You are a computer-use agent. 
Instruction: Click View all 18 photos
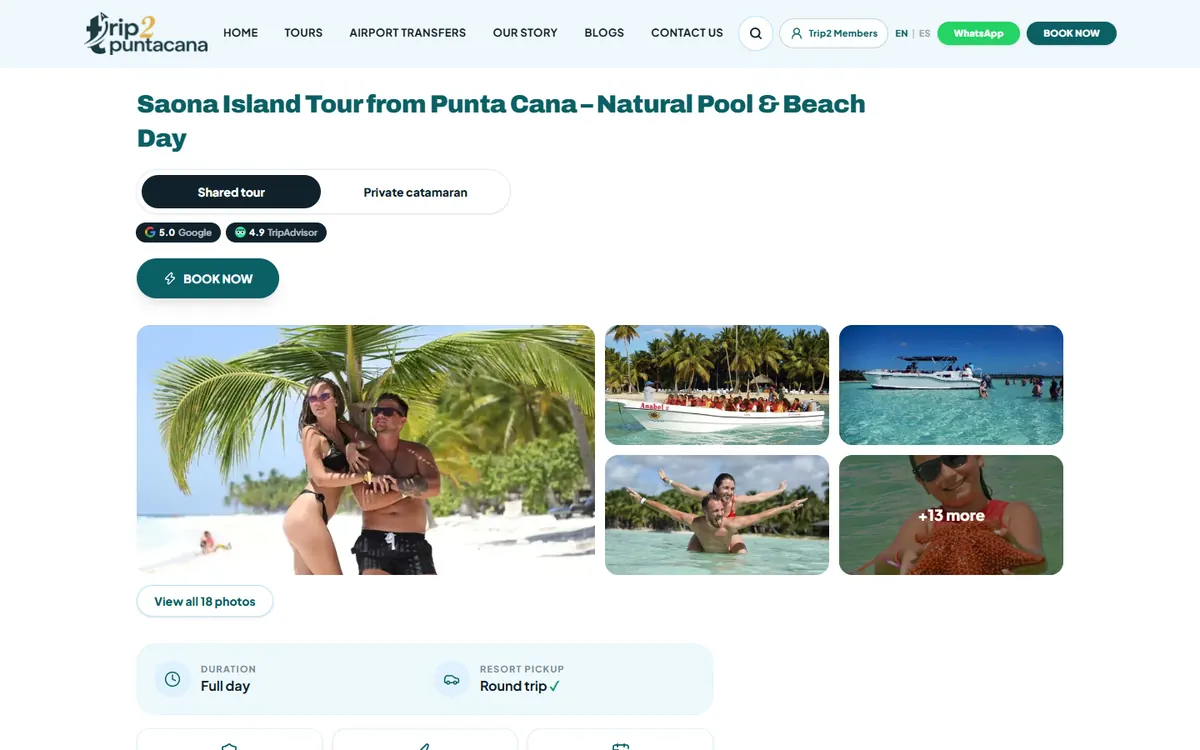(205, 601)
